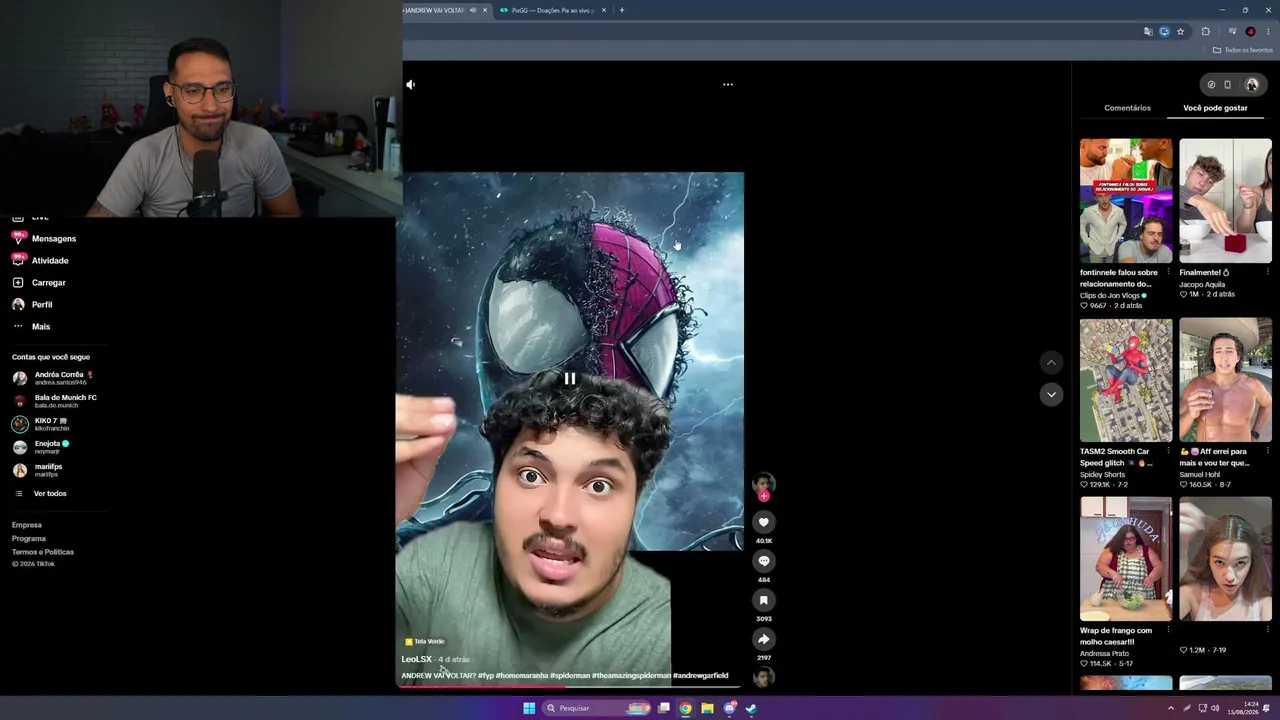Open a new browser tab
The height and width of the screenshot is (720, 1280).
[622, 10]
